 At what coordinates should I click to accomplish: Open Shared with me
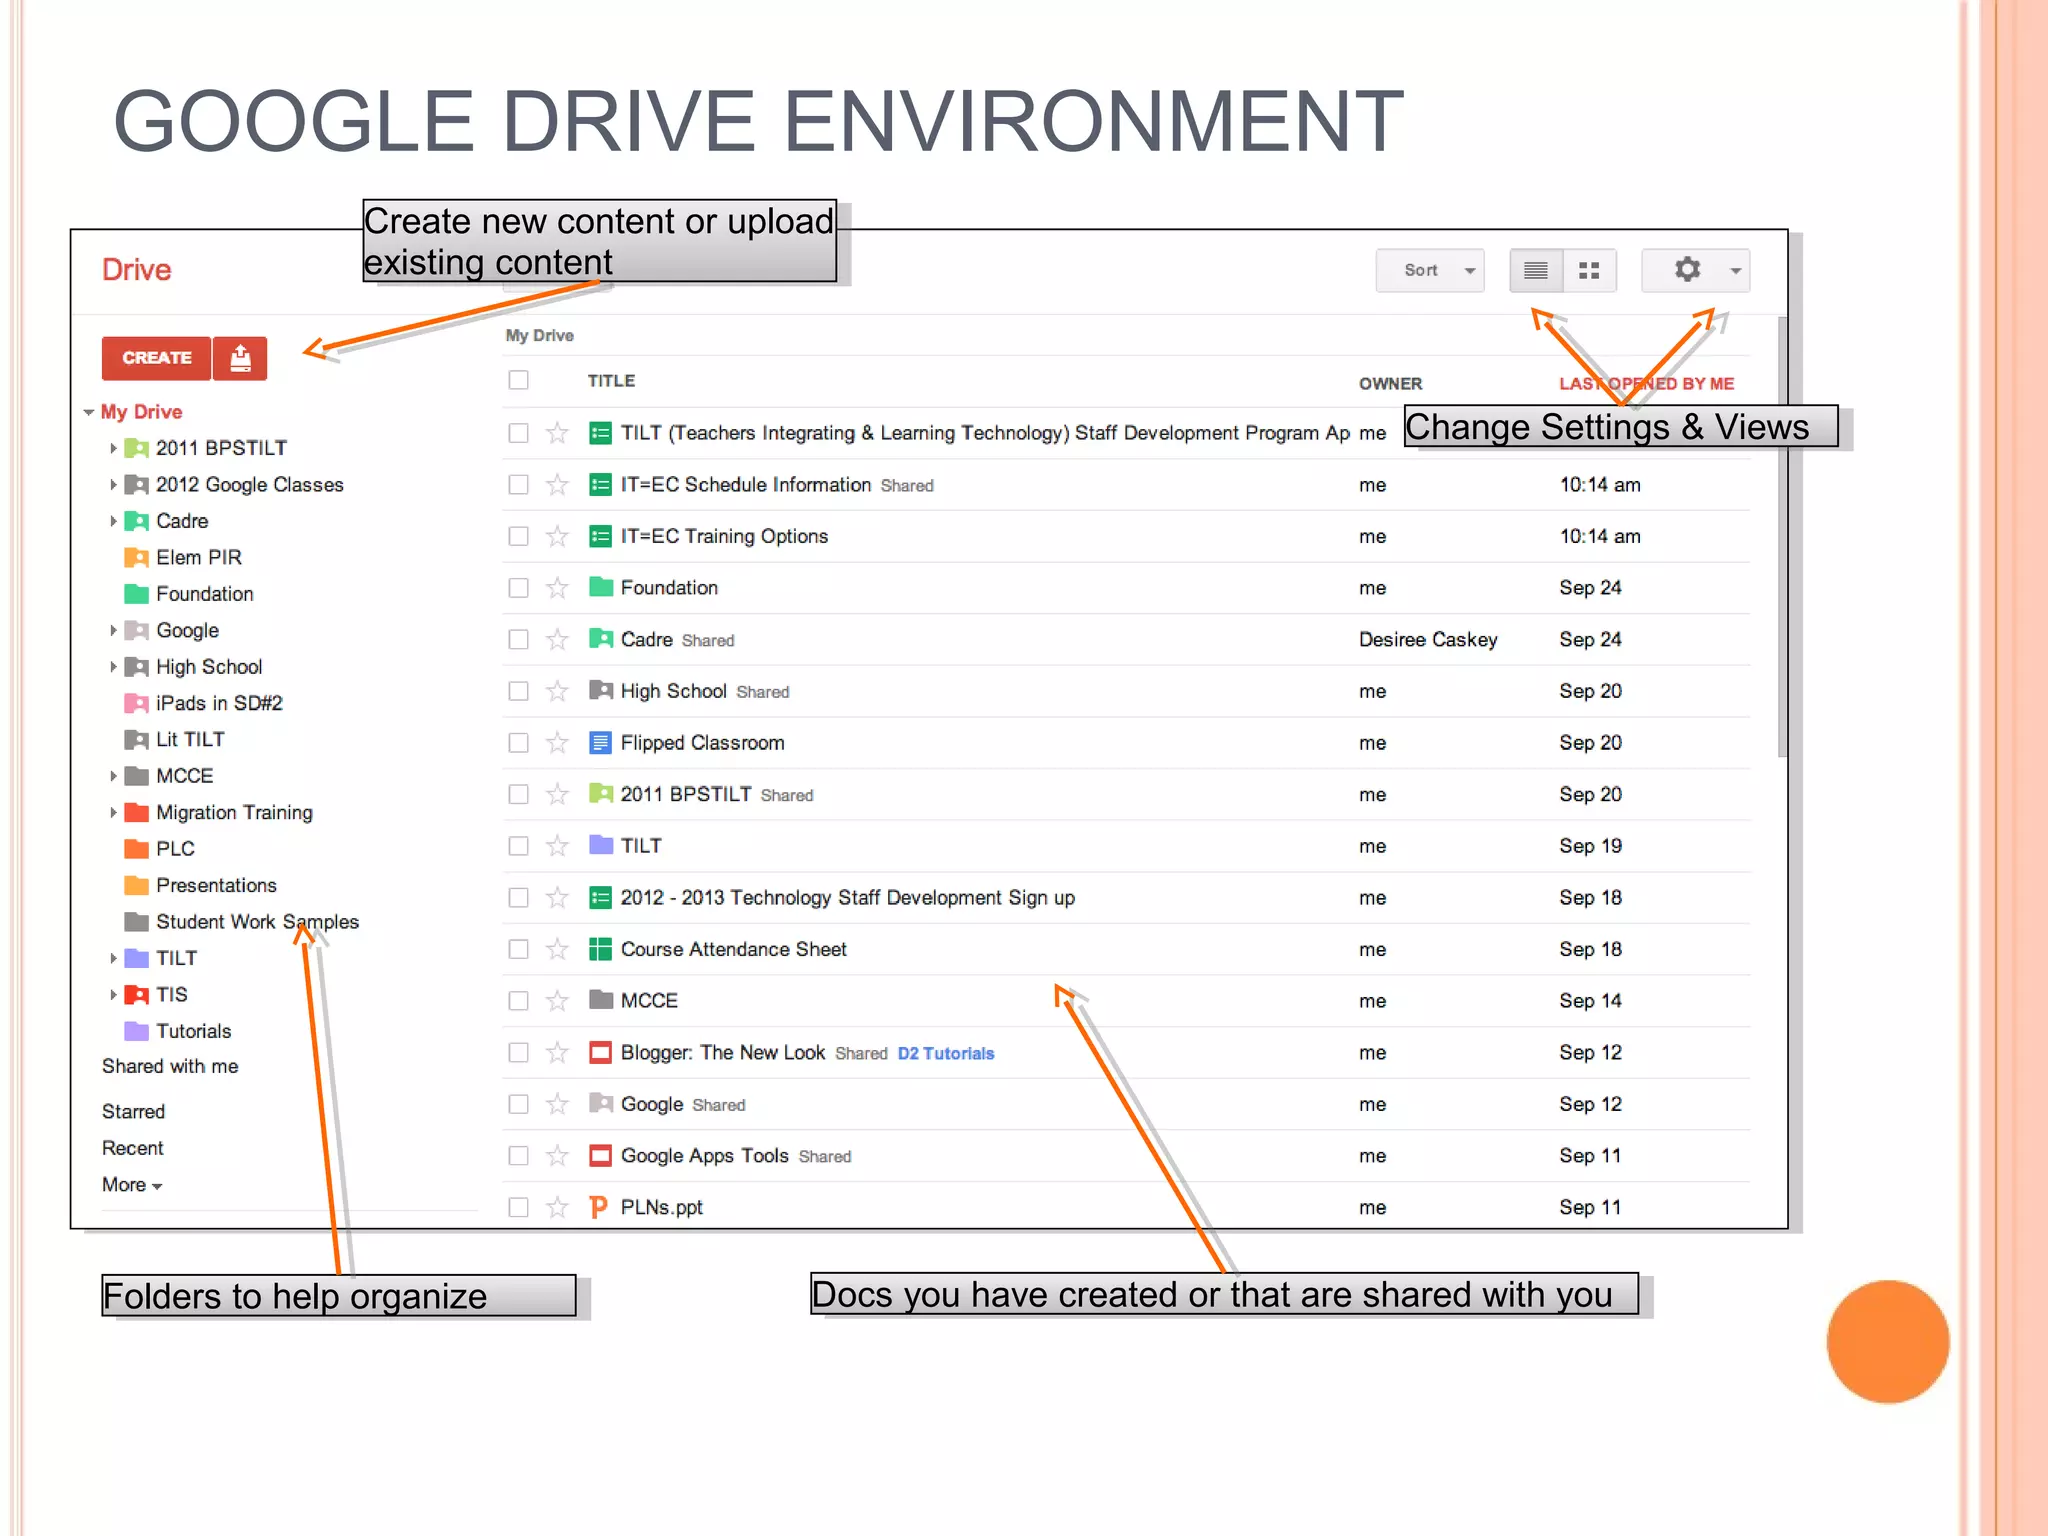click(170, 1067)
